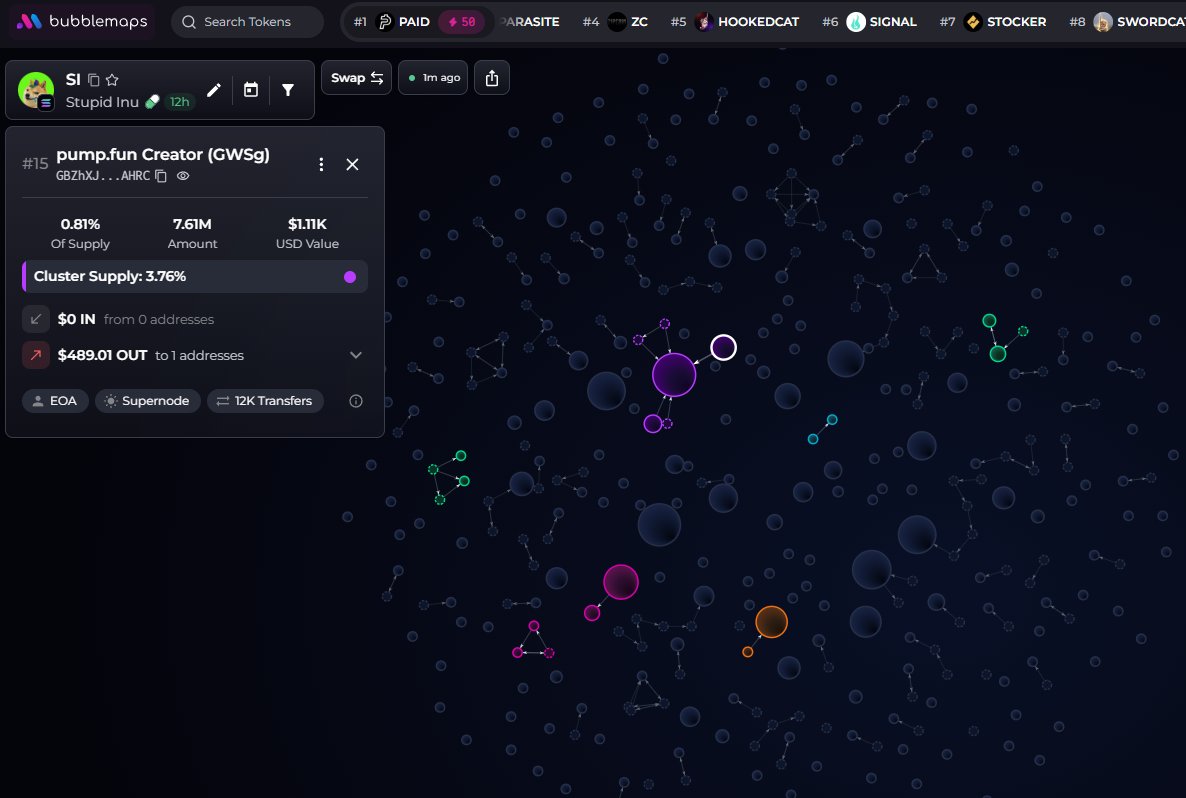Click the Swap button
This screenshot has width=1186, height=798.
point(356,78)
